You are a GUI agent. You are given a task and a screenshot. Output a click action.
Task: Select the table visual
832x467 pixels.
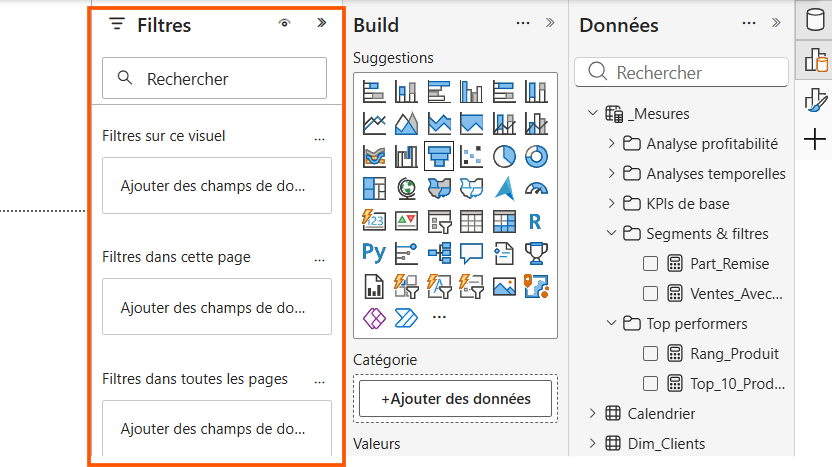coord(471,221)
